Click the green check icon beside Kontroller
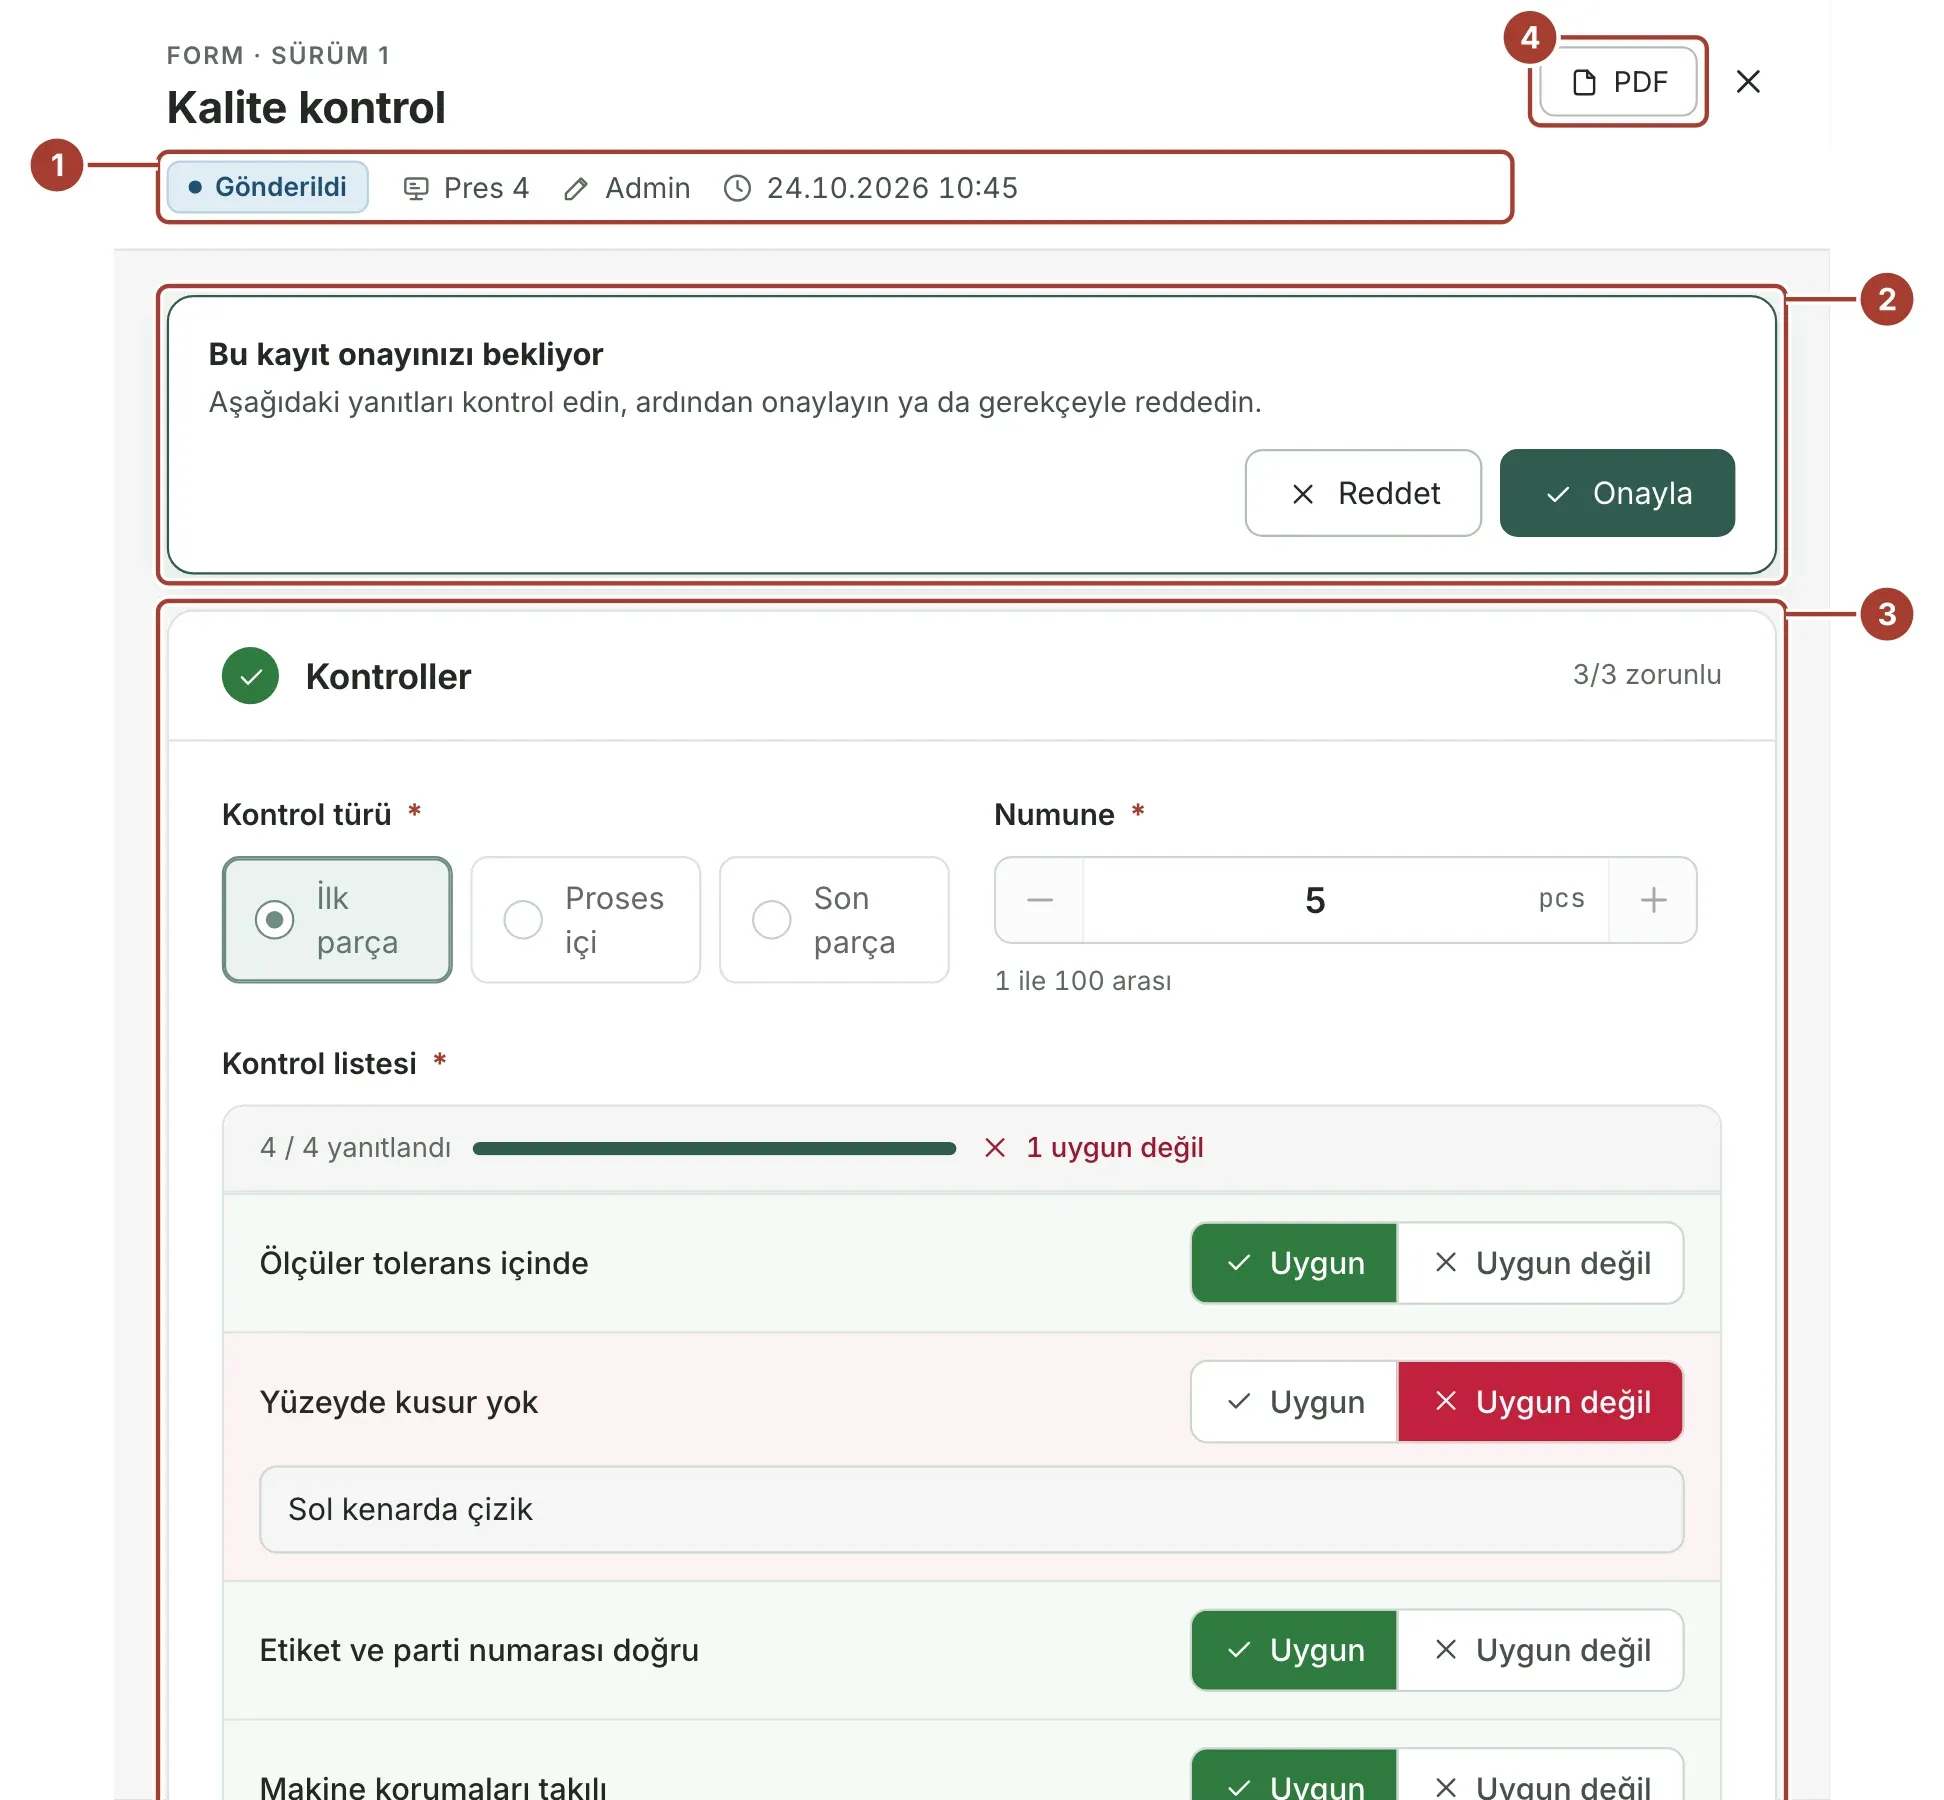The width and height of the screenshot is (1944, 1800). (x=250, y=676)
